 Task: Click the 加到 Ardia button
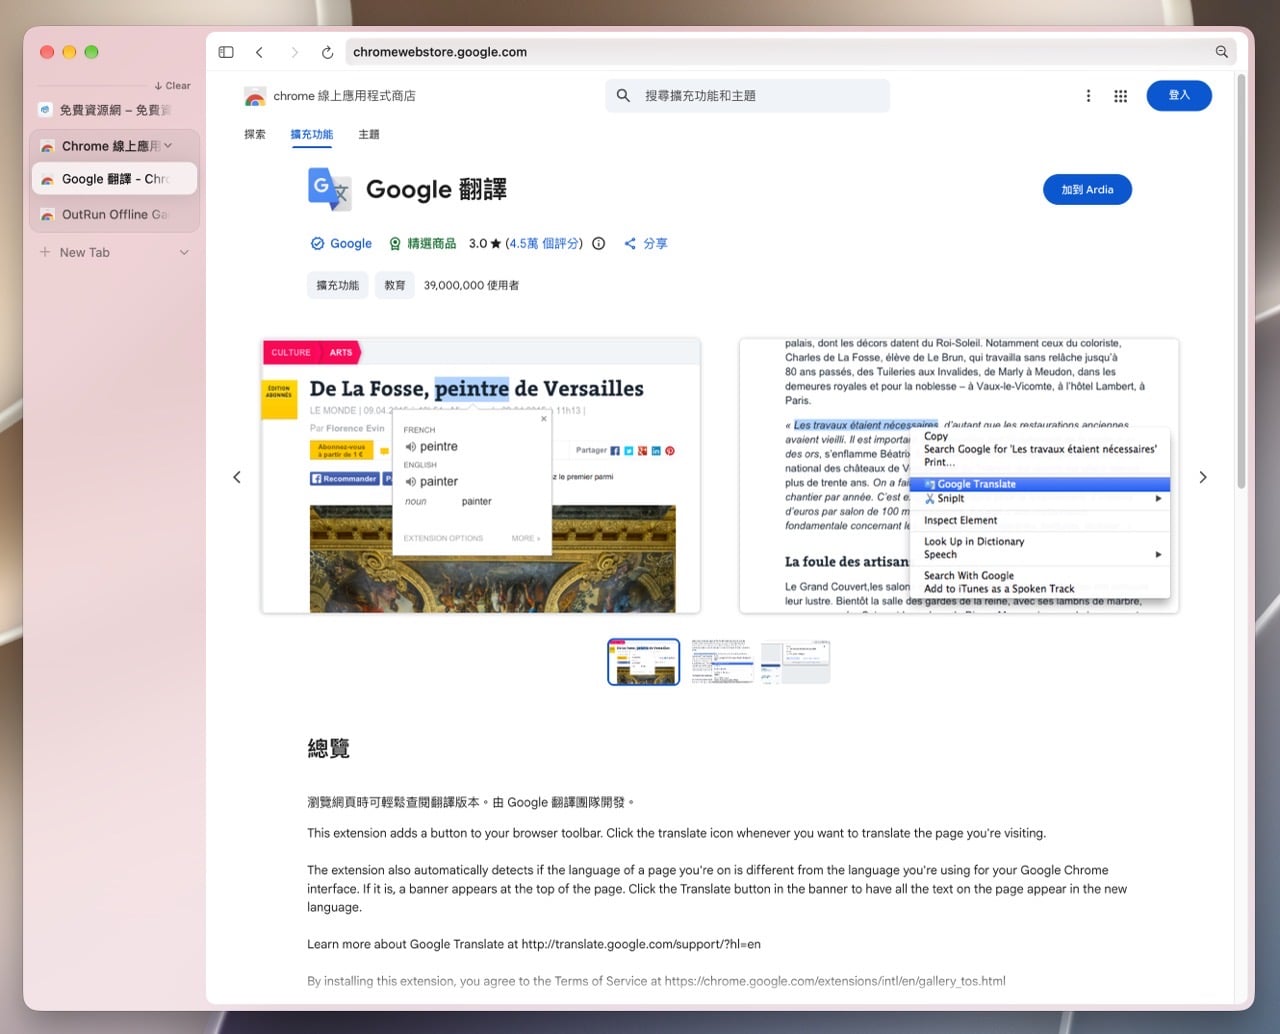pos(1087,189)
